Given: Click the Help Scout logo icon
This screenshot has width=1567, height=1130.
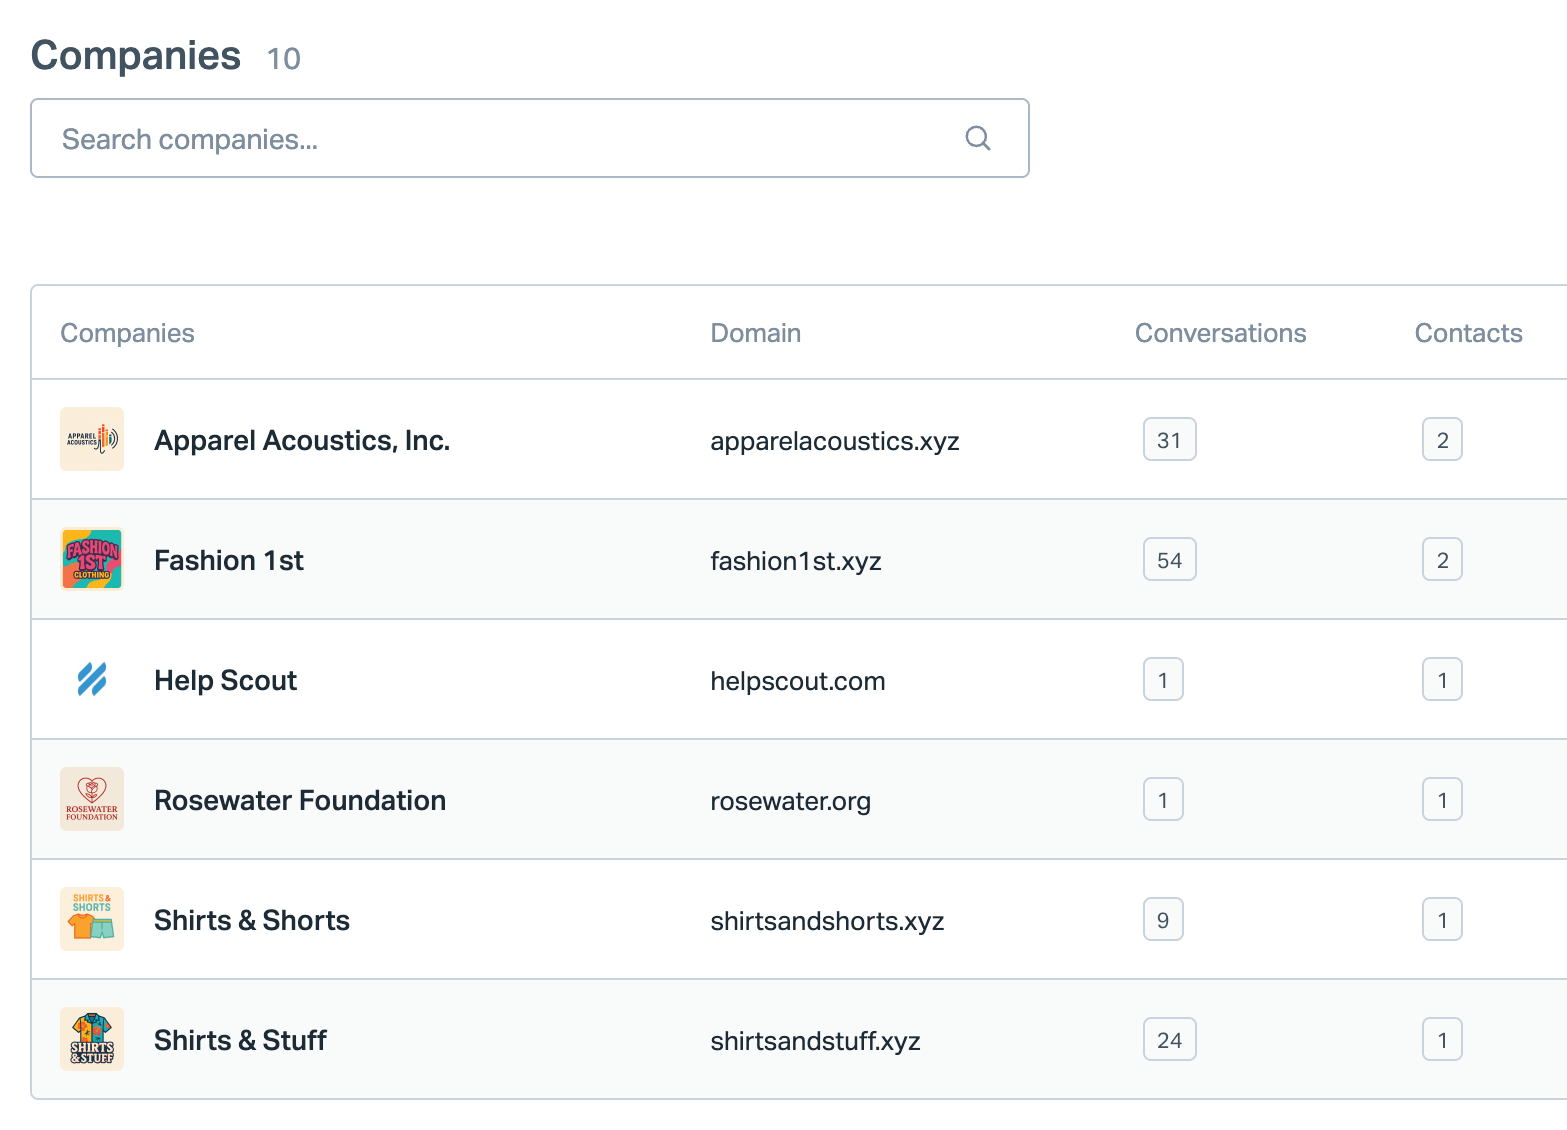Looking at the screenshot, I should coord(92,679).
